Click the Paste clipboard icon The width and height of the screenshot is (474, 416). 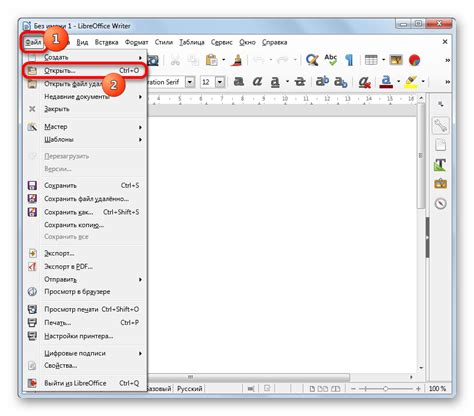[x=211, y=60]
